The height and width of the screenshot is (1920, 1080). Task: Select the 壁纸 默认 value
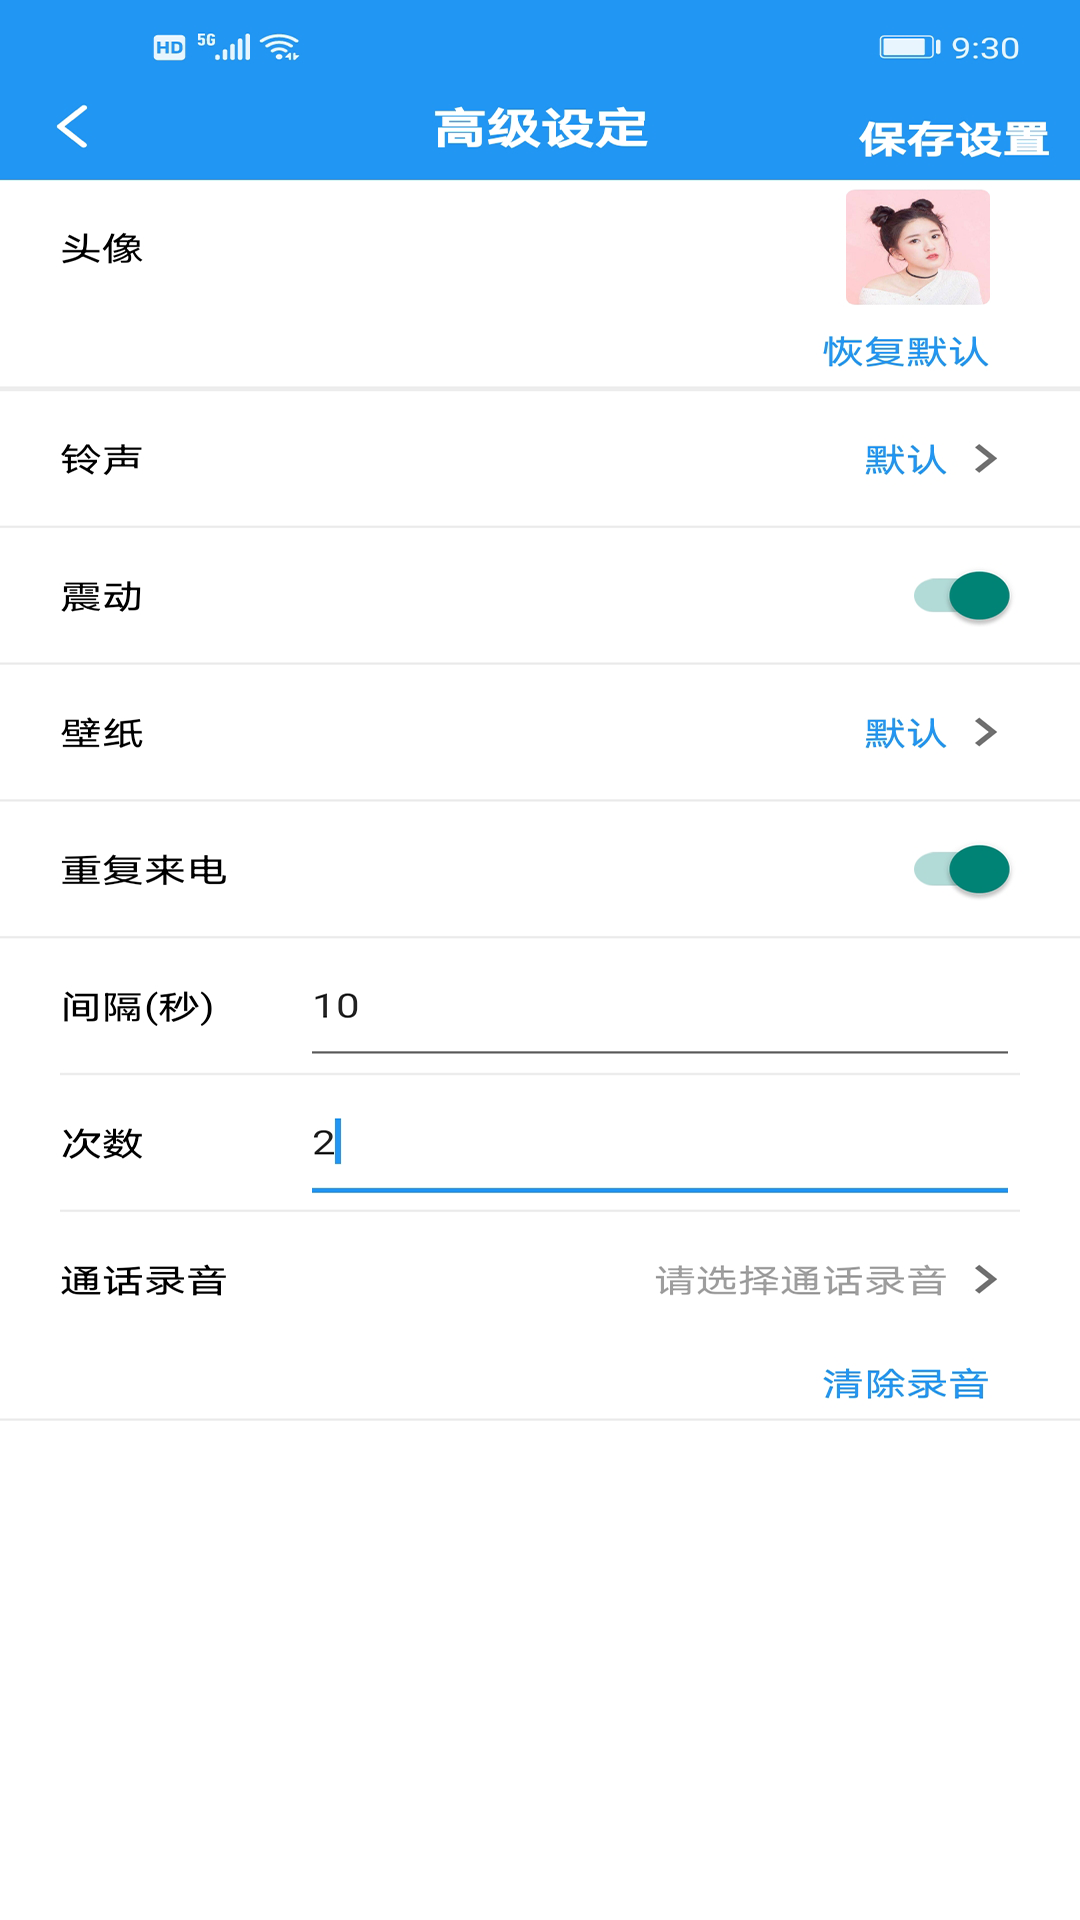(905, 733)
